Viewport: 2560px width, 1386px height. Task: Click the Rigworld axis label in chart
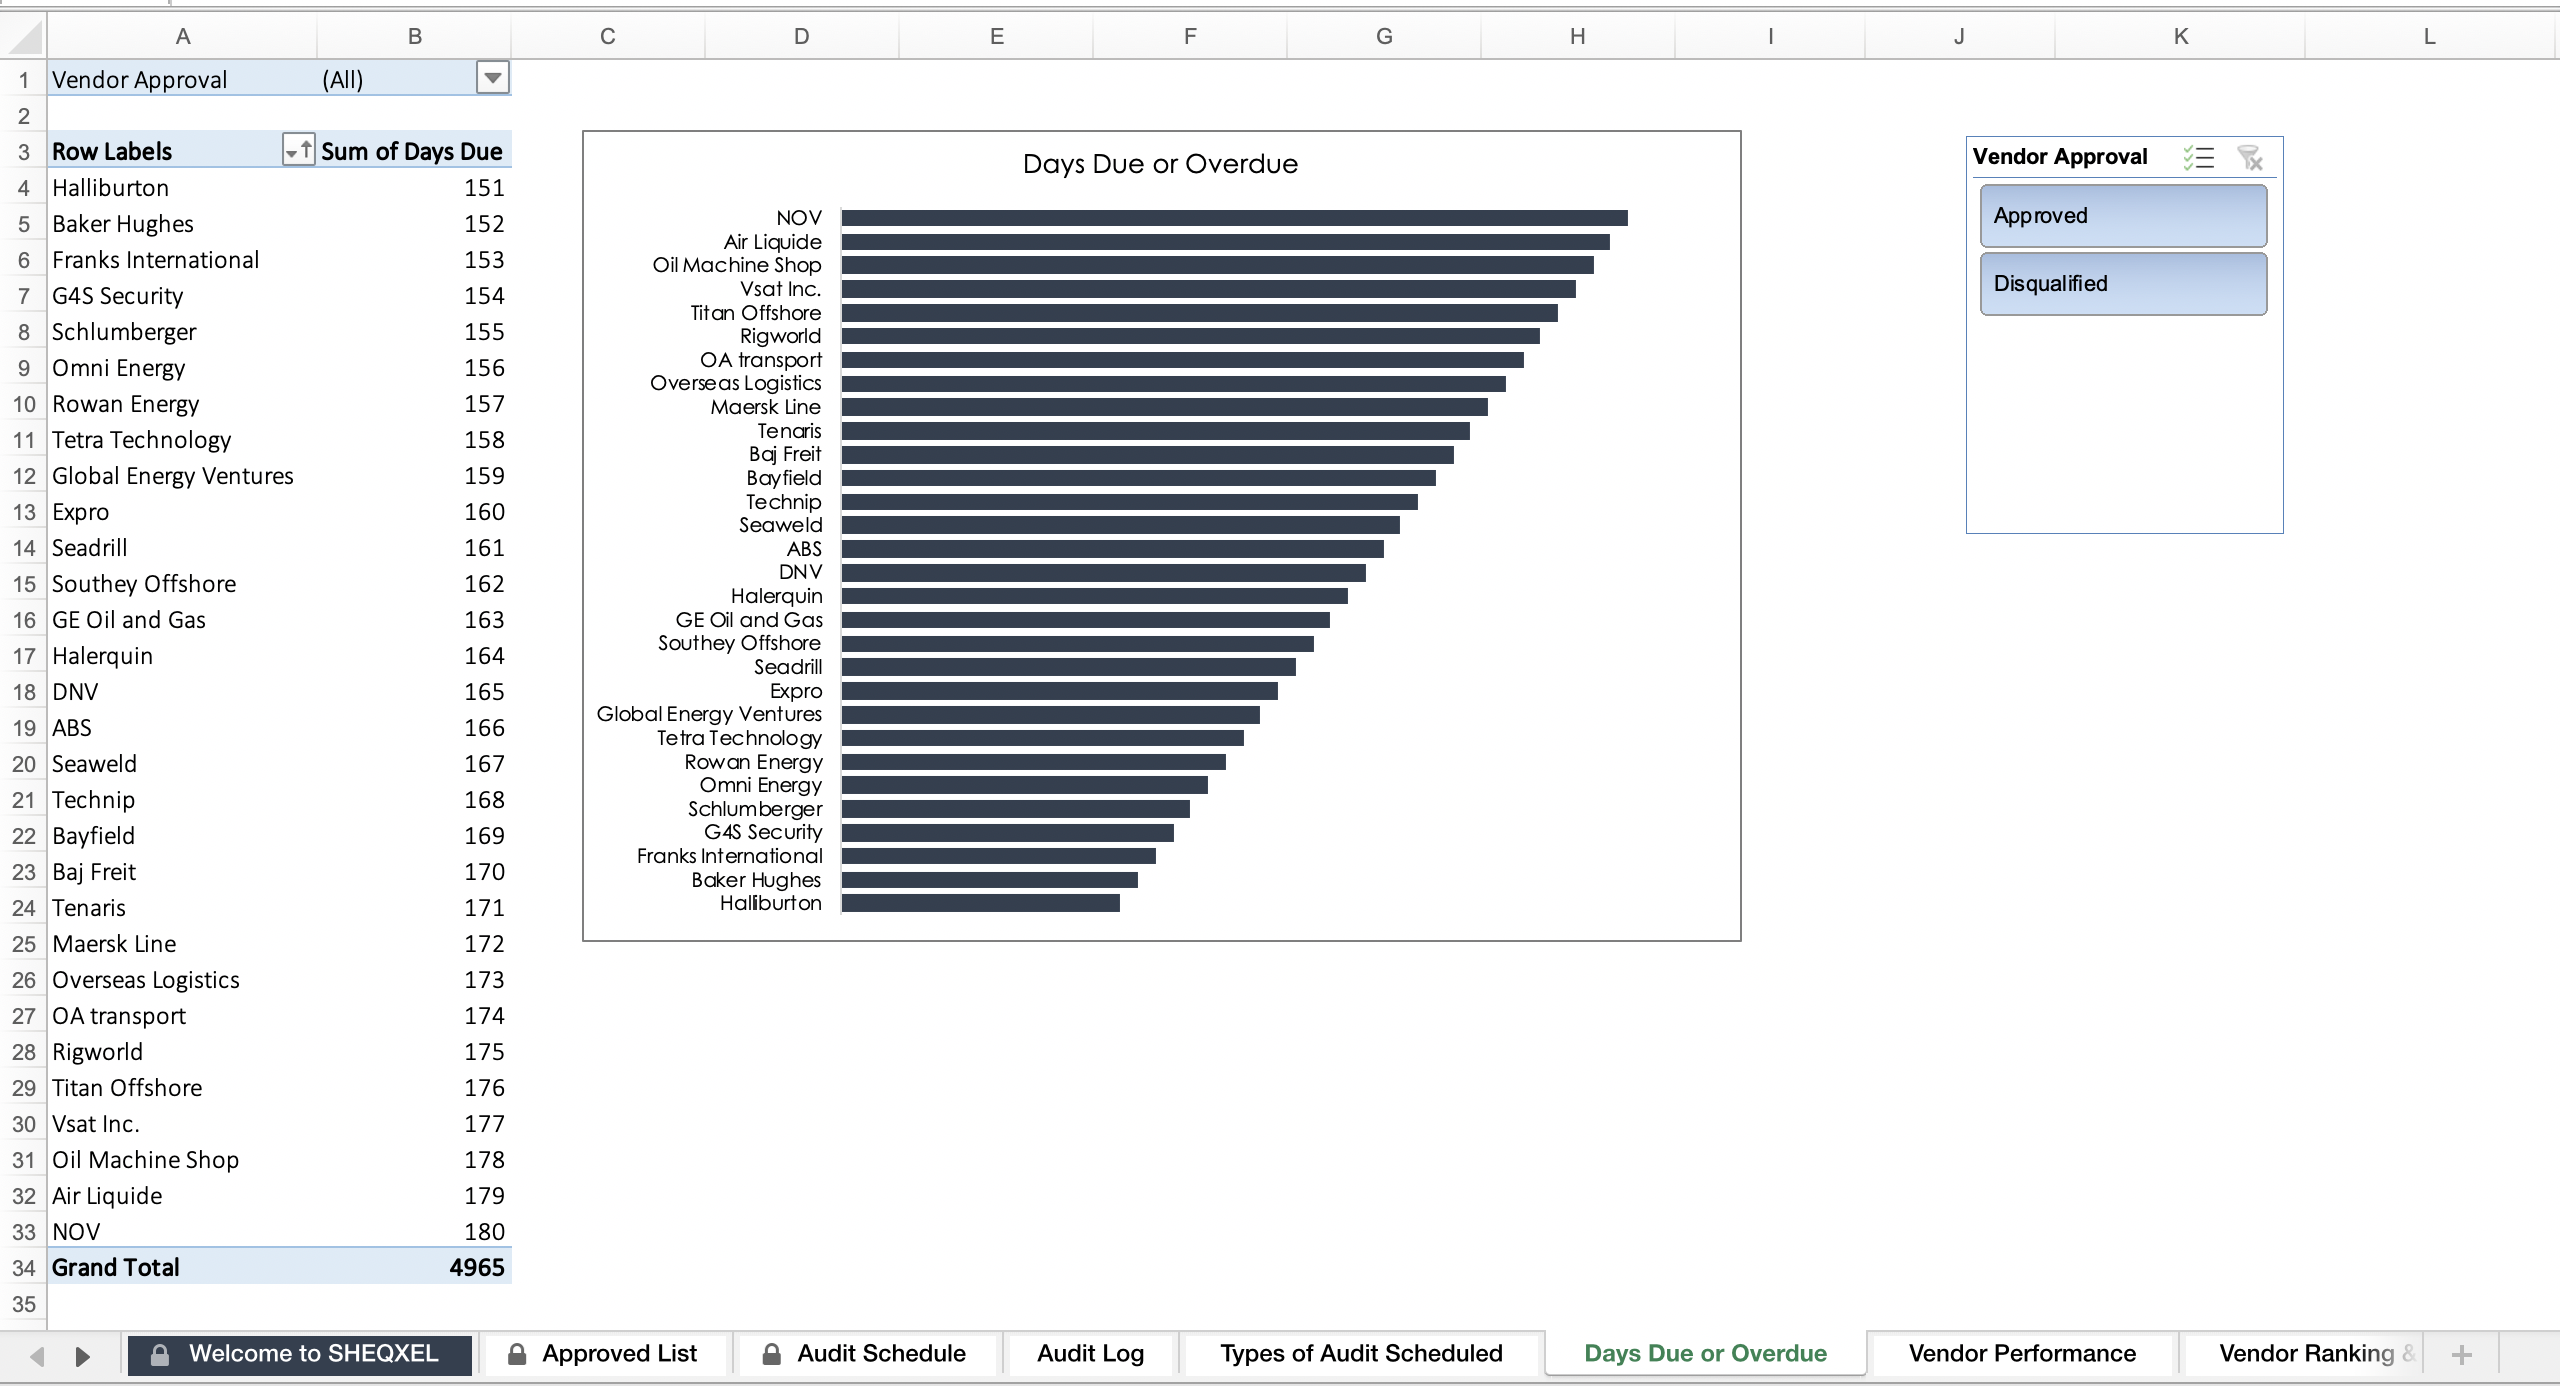(780, 336)
